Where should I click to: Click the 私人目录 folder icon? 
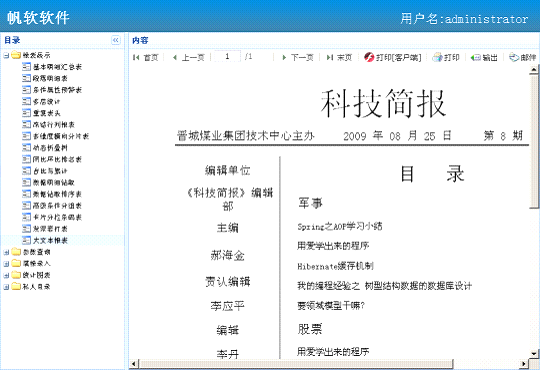[x=16, y=287]
